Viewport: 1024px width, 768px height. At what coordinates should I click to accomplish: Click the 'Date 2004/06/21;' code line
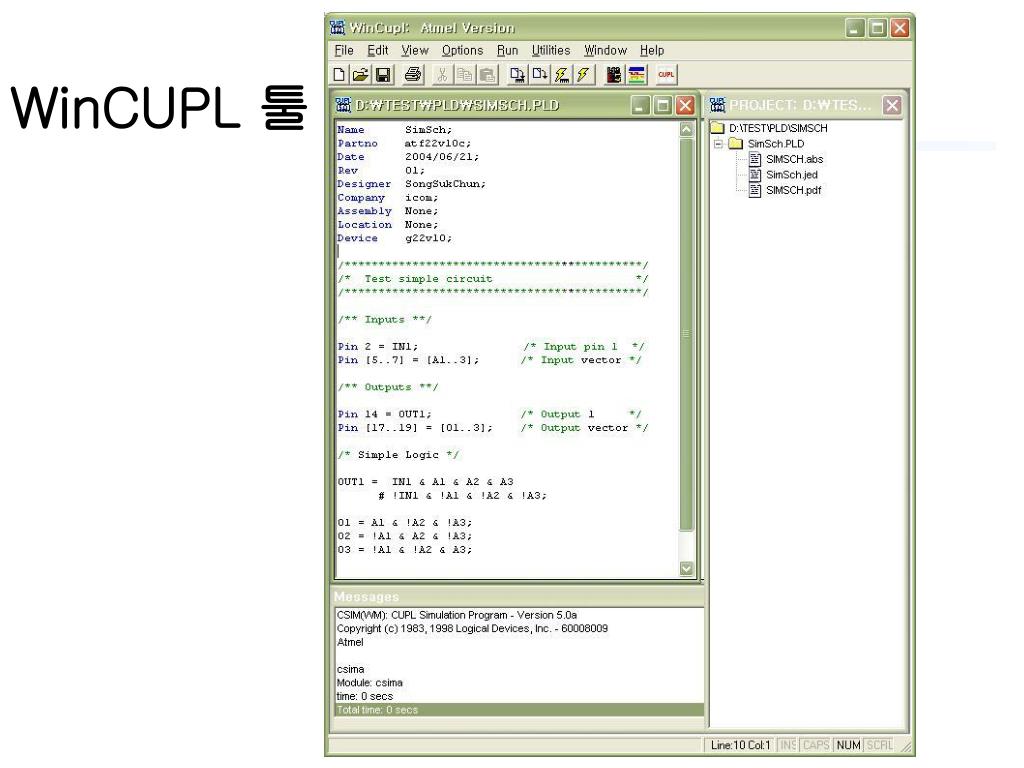408,157
